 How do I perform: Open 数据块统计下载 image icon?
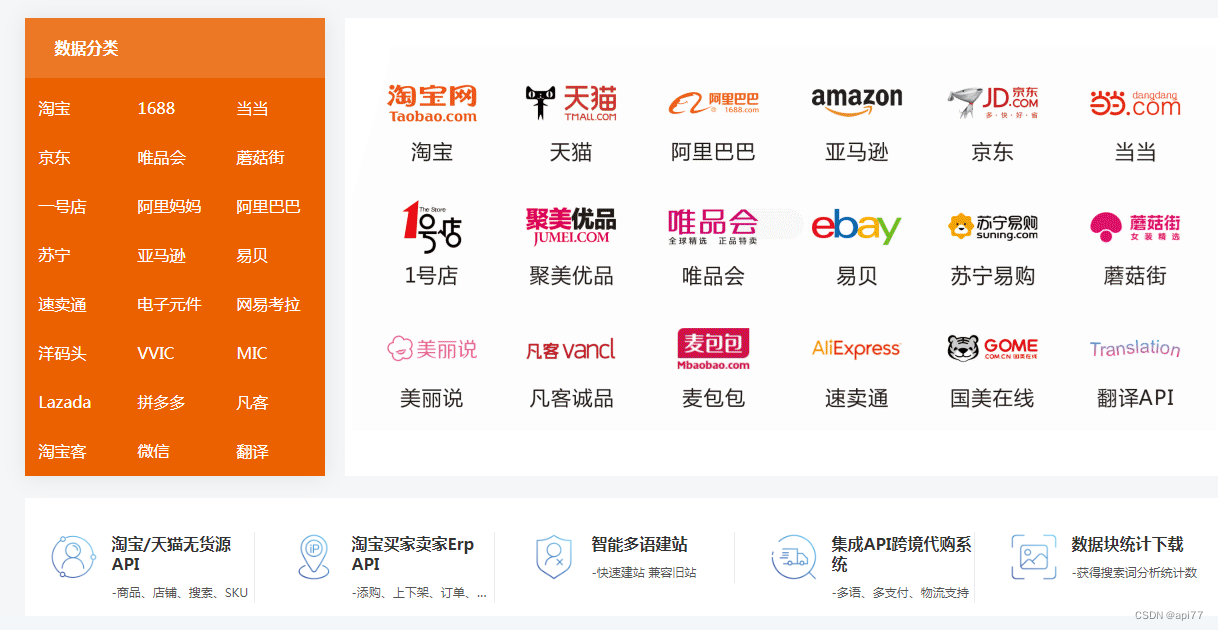(1033, 557)
